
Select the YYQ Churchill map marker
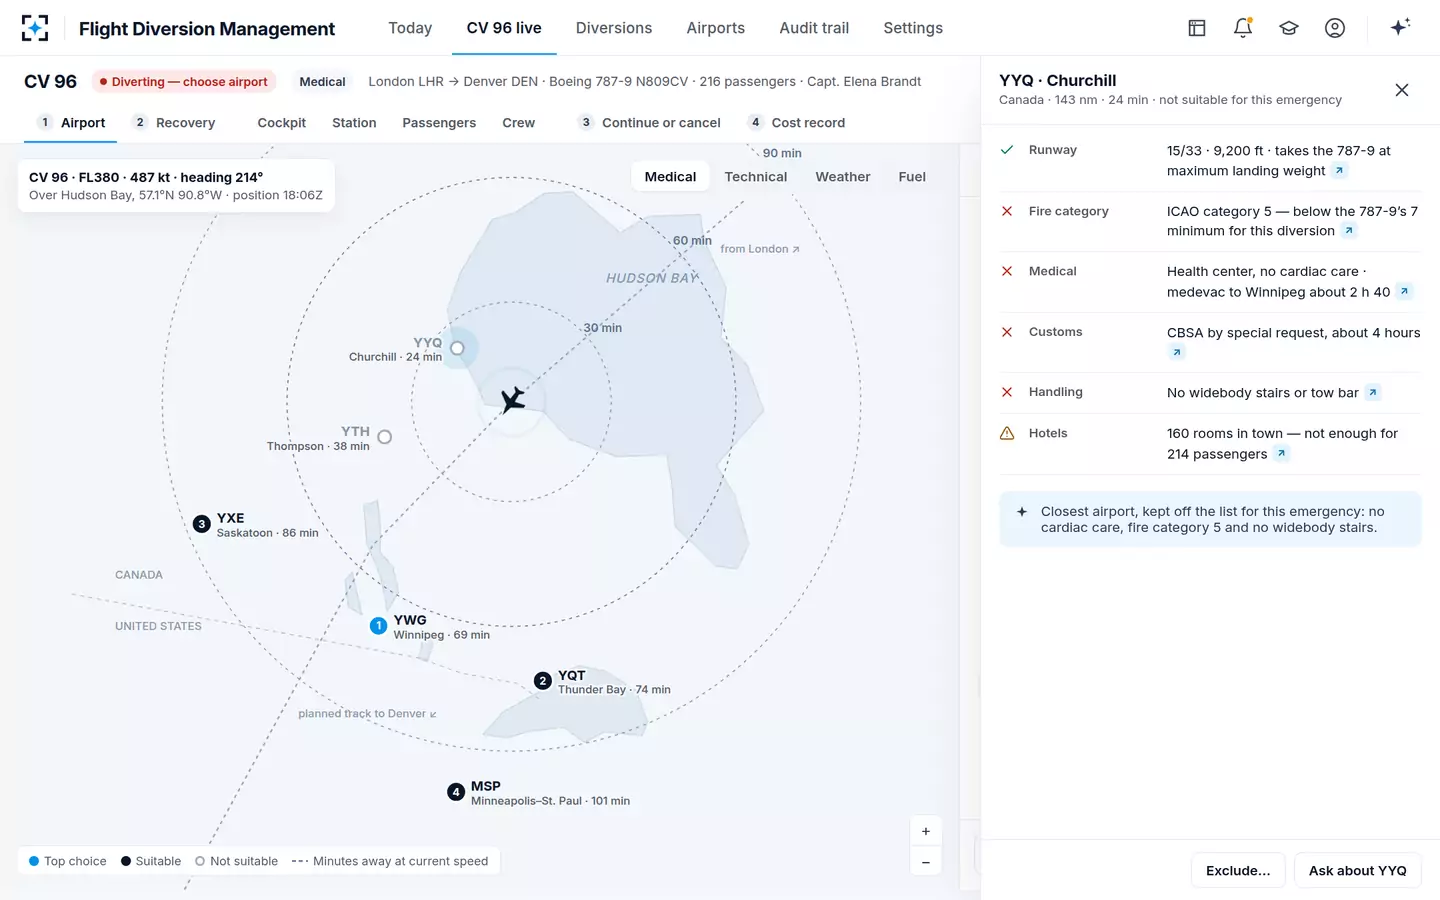(457, 348)
